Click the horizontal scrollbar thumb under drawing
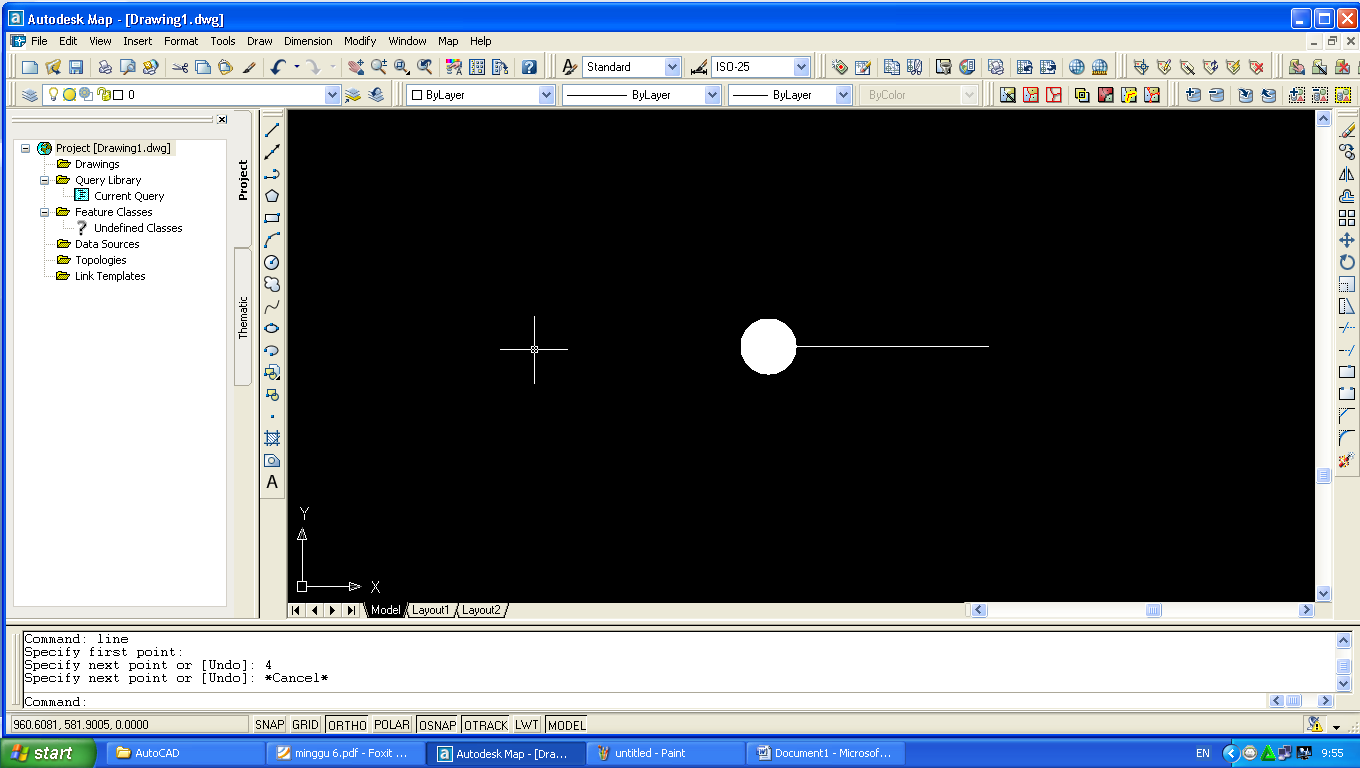Viewport: 1360px width, 768px height. pyautogui.click(x=1153, y=610)
